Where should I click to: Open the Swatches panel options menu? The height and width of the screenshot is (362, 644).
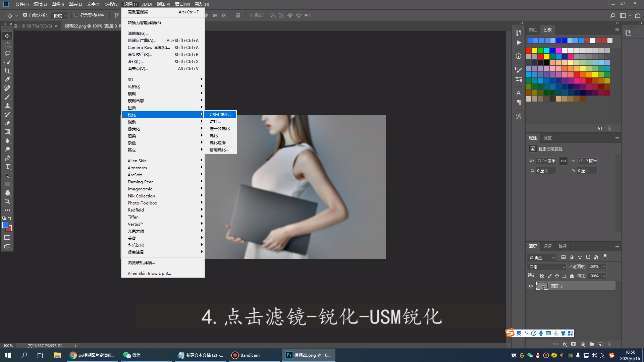coord(617,30)
